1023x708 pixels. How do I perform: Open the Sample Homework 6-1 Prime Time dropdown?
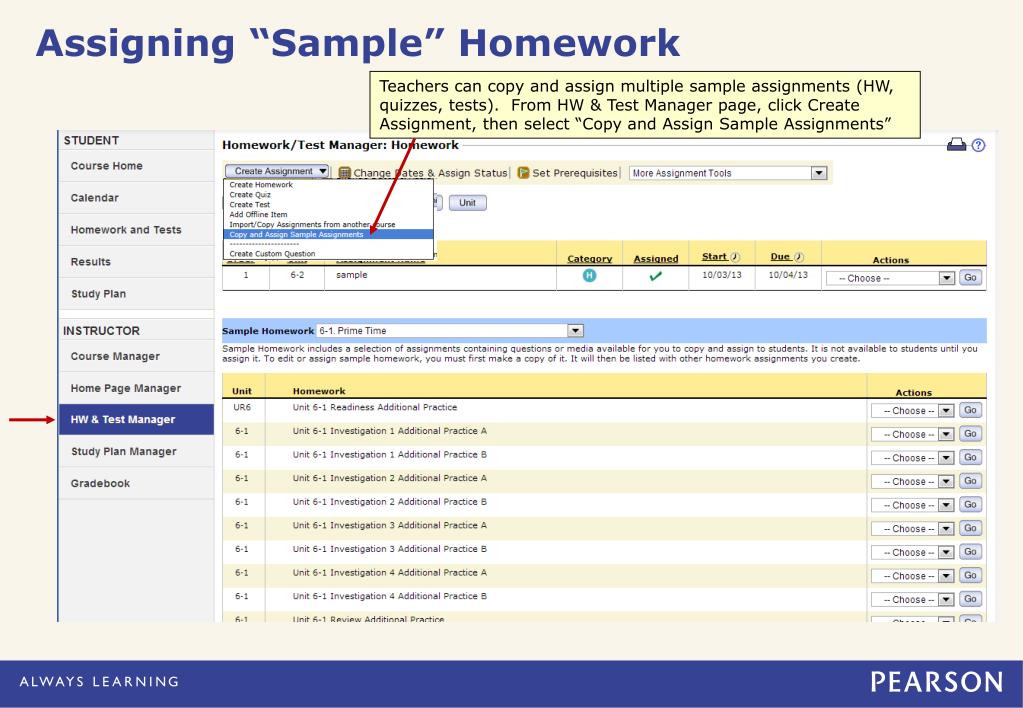point(450,331)
